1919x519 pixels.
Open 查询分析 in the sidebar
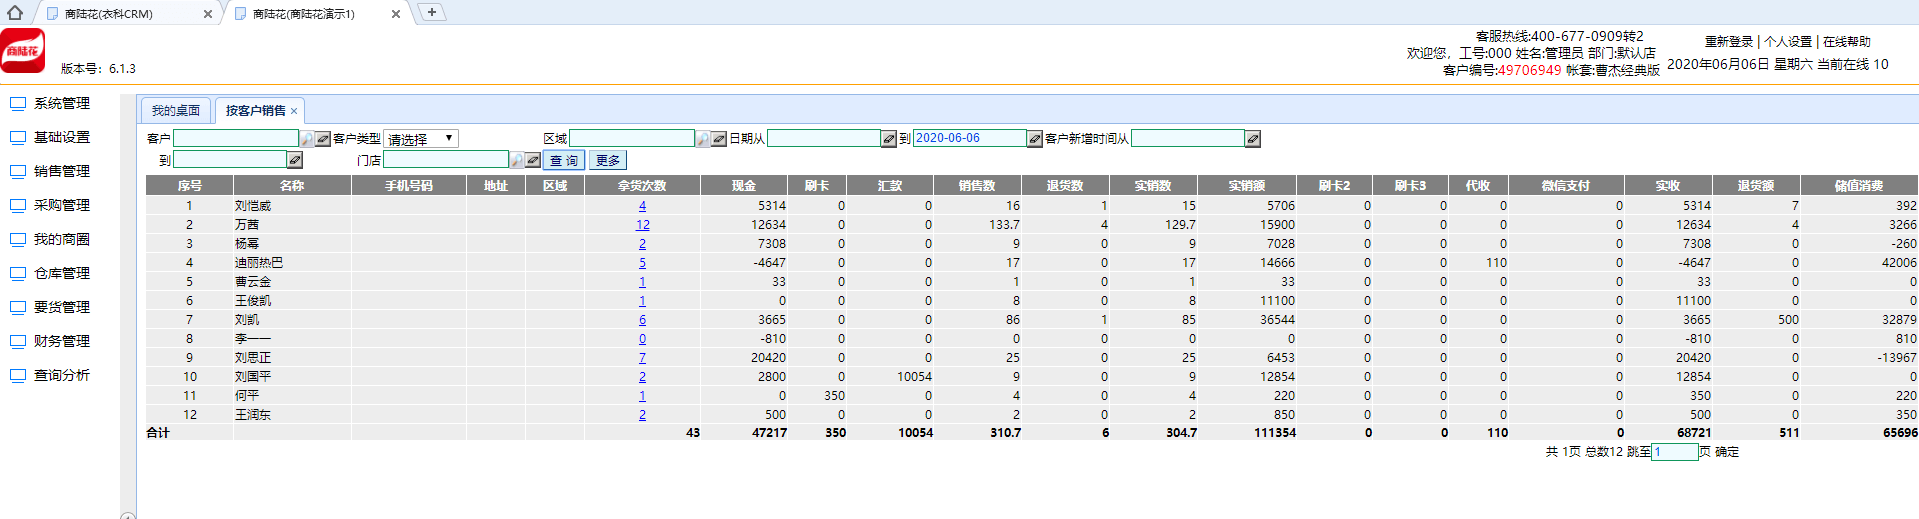[61, 375]
